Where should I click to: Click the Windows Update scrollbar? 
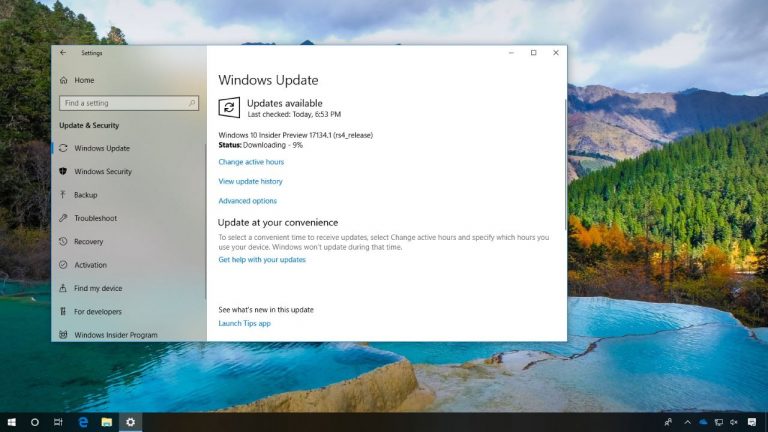coord(566,164)
